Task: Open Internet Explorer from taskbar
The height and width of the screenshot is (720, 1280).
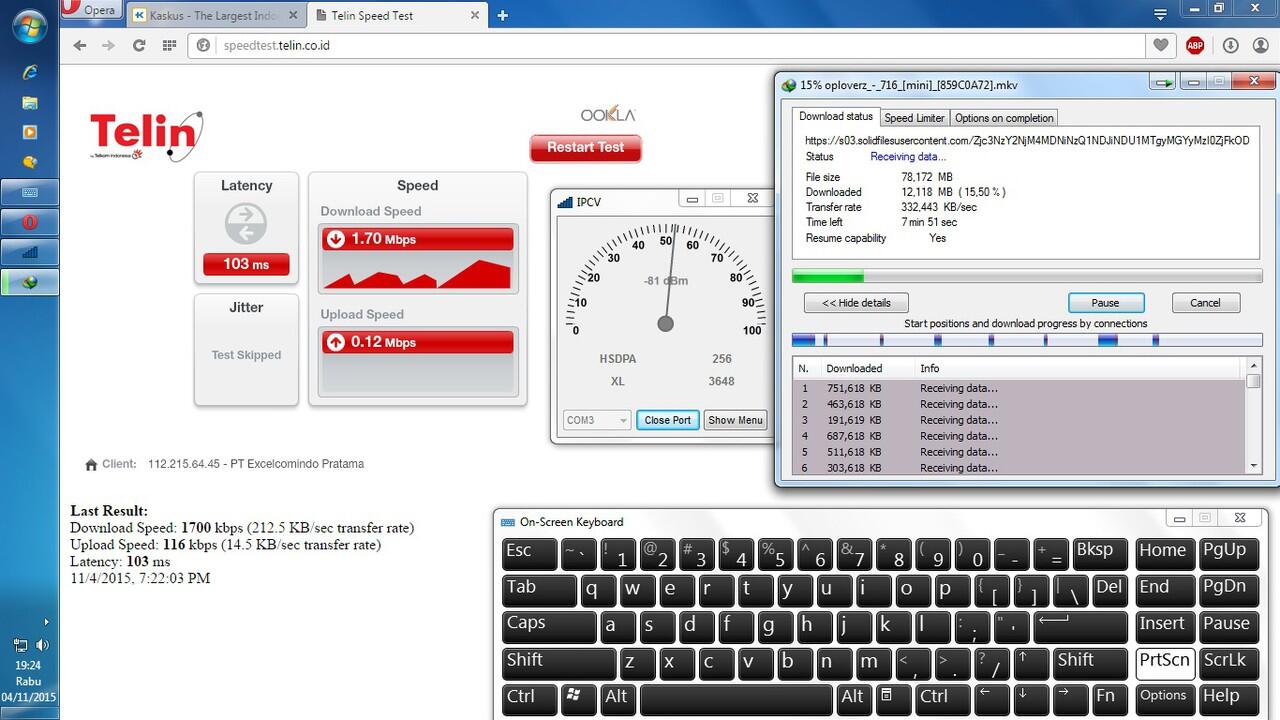Action: coord(30,72)
